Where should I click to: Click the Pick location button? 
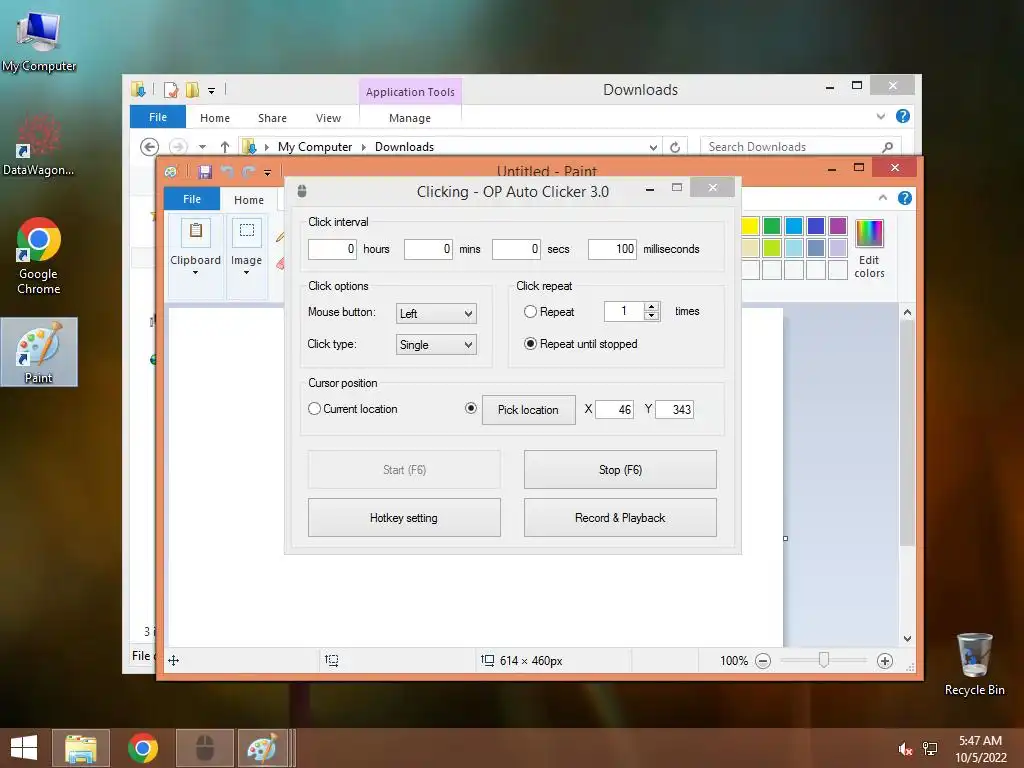tap(528, 409)
